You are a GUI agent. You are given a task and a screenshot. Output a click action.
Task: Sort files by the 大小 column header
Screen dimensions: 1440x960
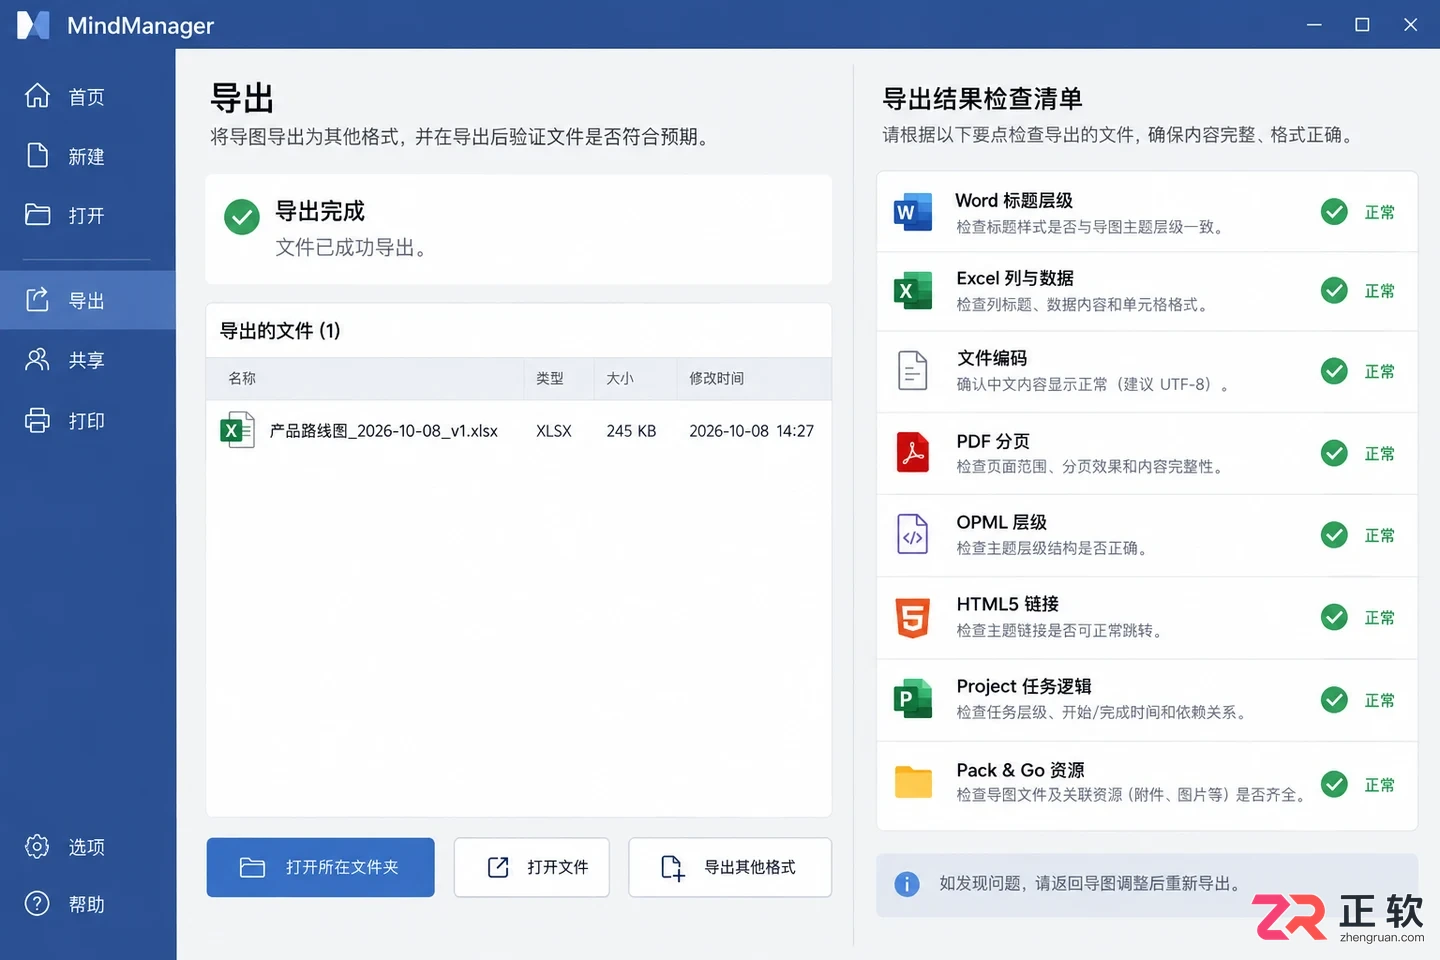(620, 378)
